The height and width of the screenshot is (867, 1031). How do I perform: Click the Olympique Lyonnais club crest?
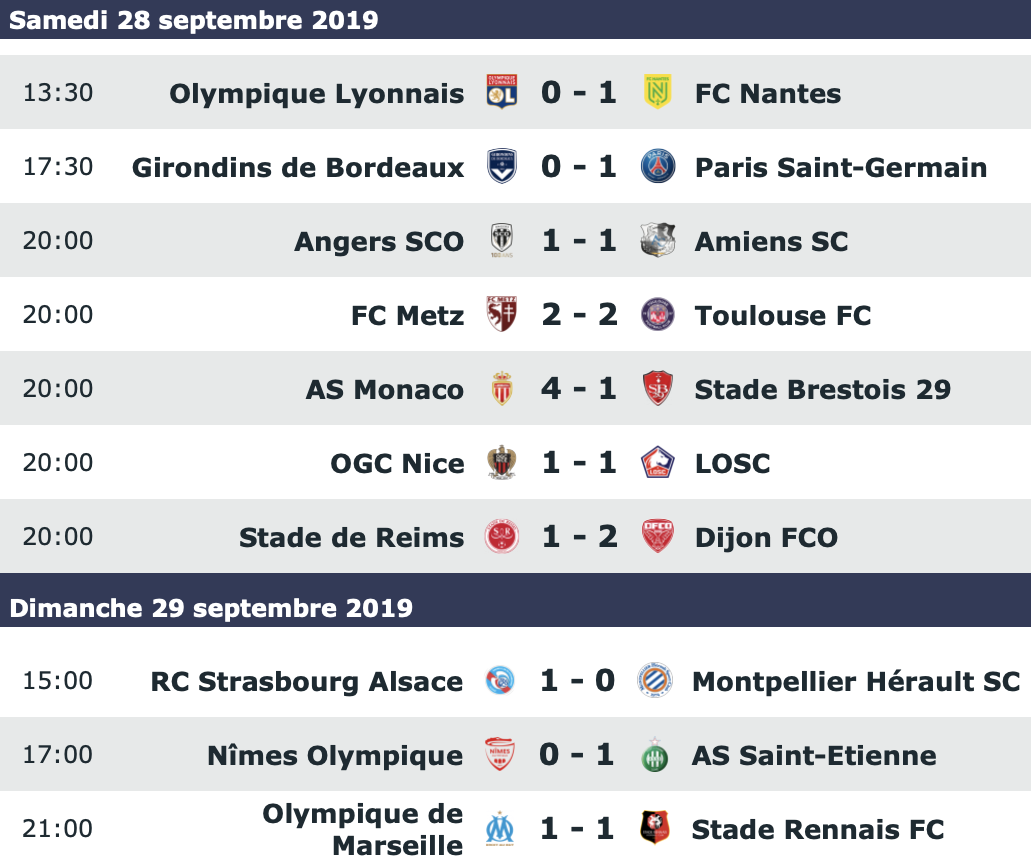(500, 92)
